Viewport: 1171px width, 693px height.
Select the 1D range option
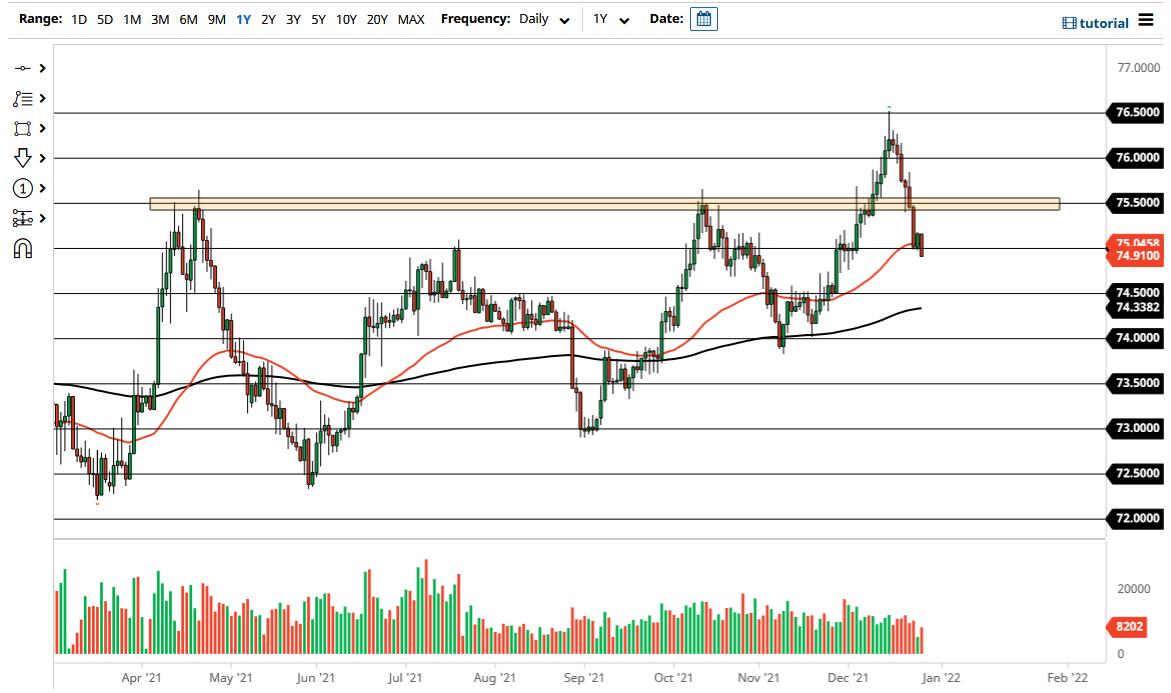pos(78,19)
